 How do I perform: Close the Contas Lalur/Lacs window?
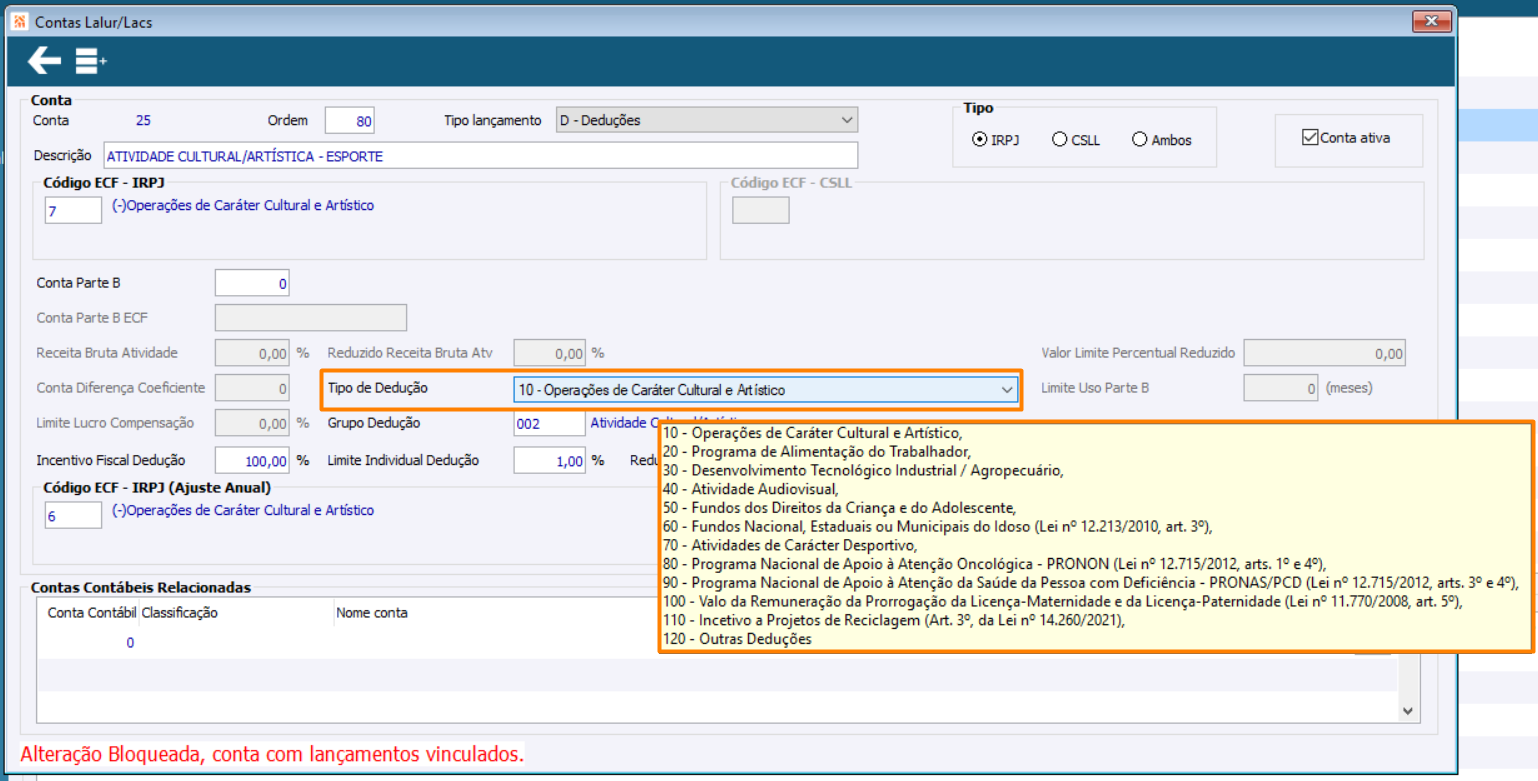coord(1432,21)
